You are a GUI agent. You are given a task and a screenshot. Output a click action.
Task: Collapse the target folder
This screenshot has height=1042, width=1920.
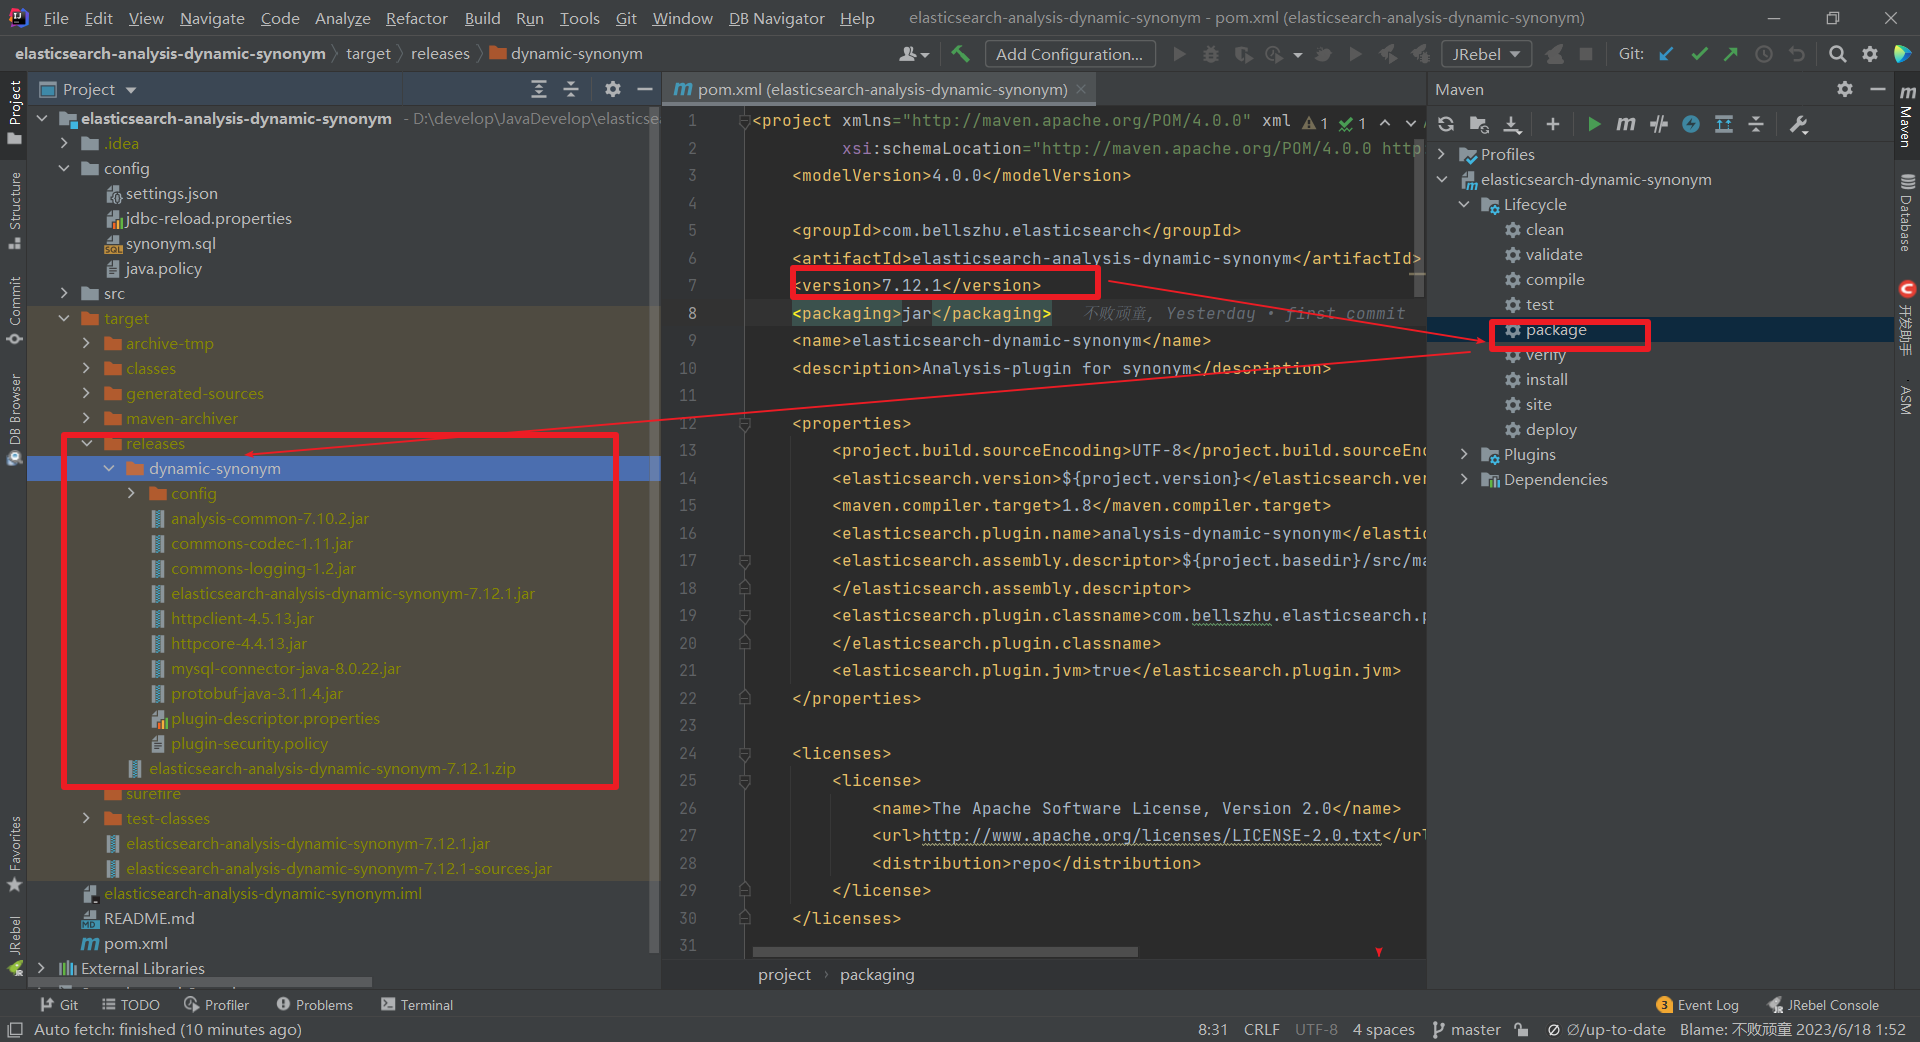point(64,318)
